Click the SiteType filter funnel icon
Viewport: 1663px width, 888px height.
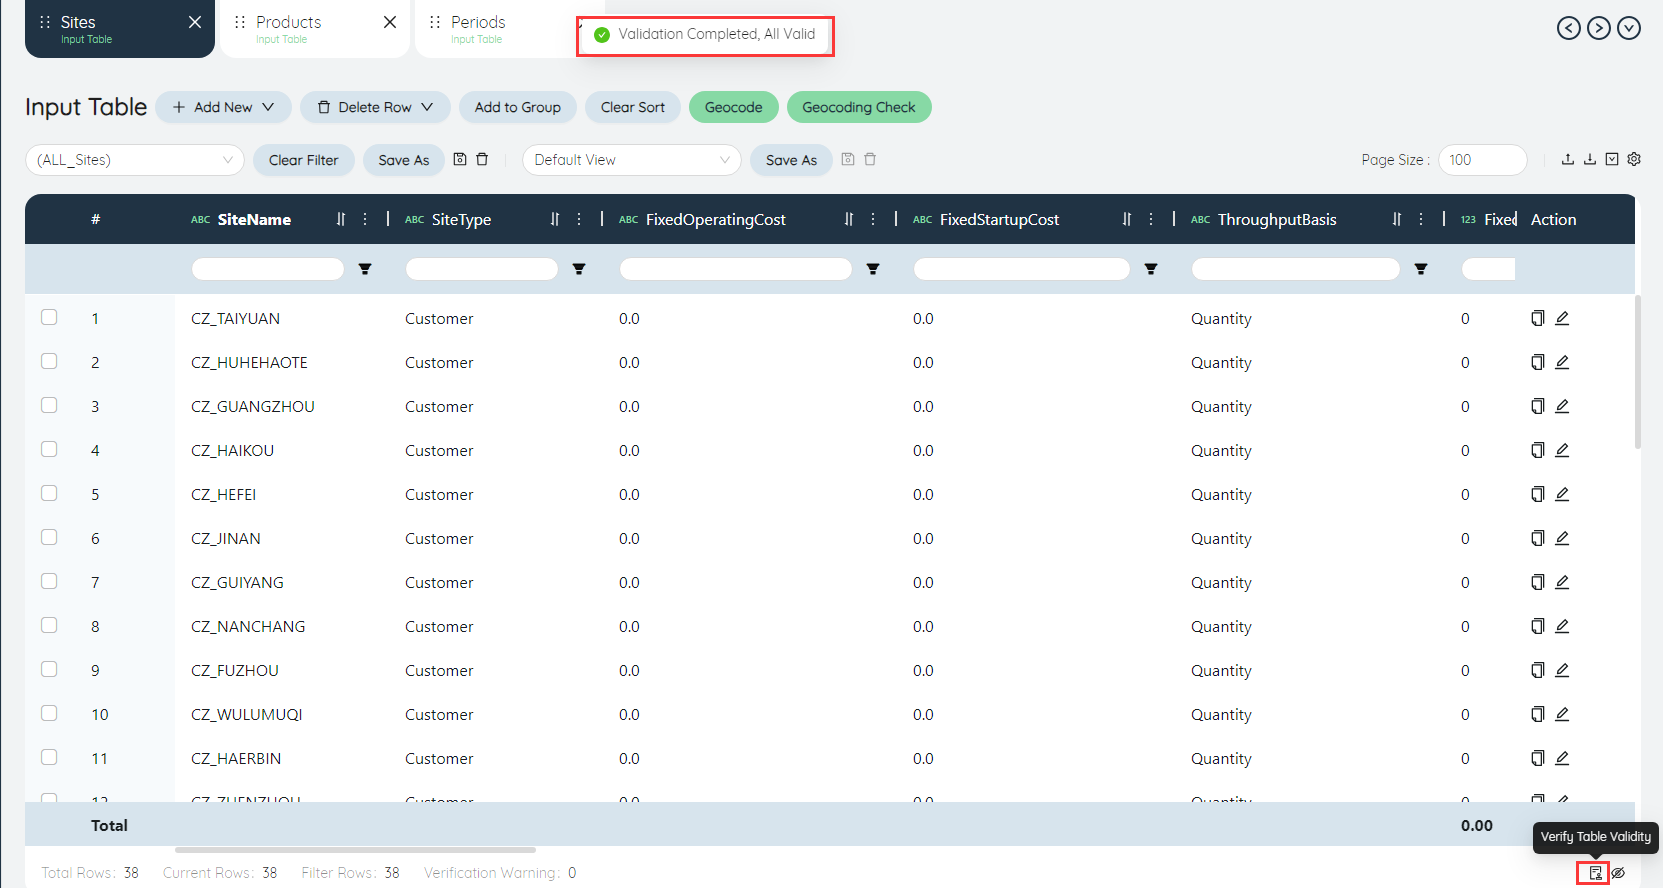coord(579,269)
